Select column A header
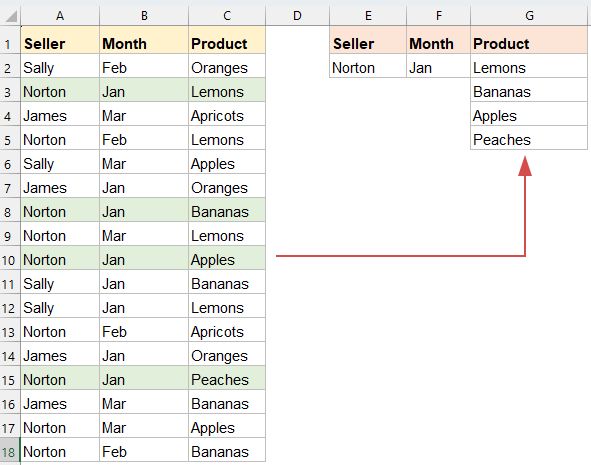The height and width of the screenshot is (465, 591). point(60,16)
